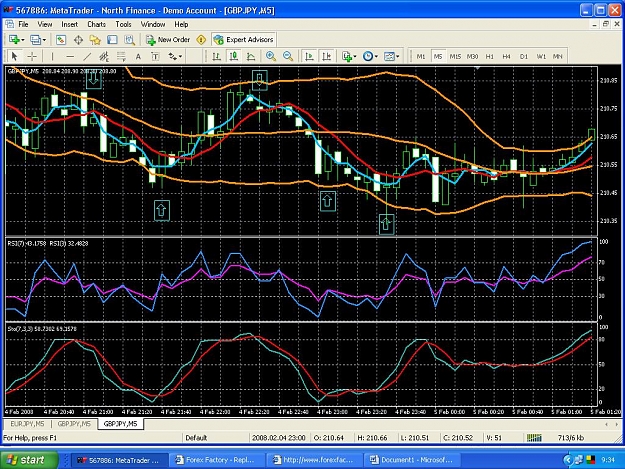The image size is (625, 469).
Task: Open the Charts menu
Action: tap(97, 24)
